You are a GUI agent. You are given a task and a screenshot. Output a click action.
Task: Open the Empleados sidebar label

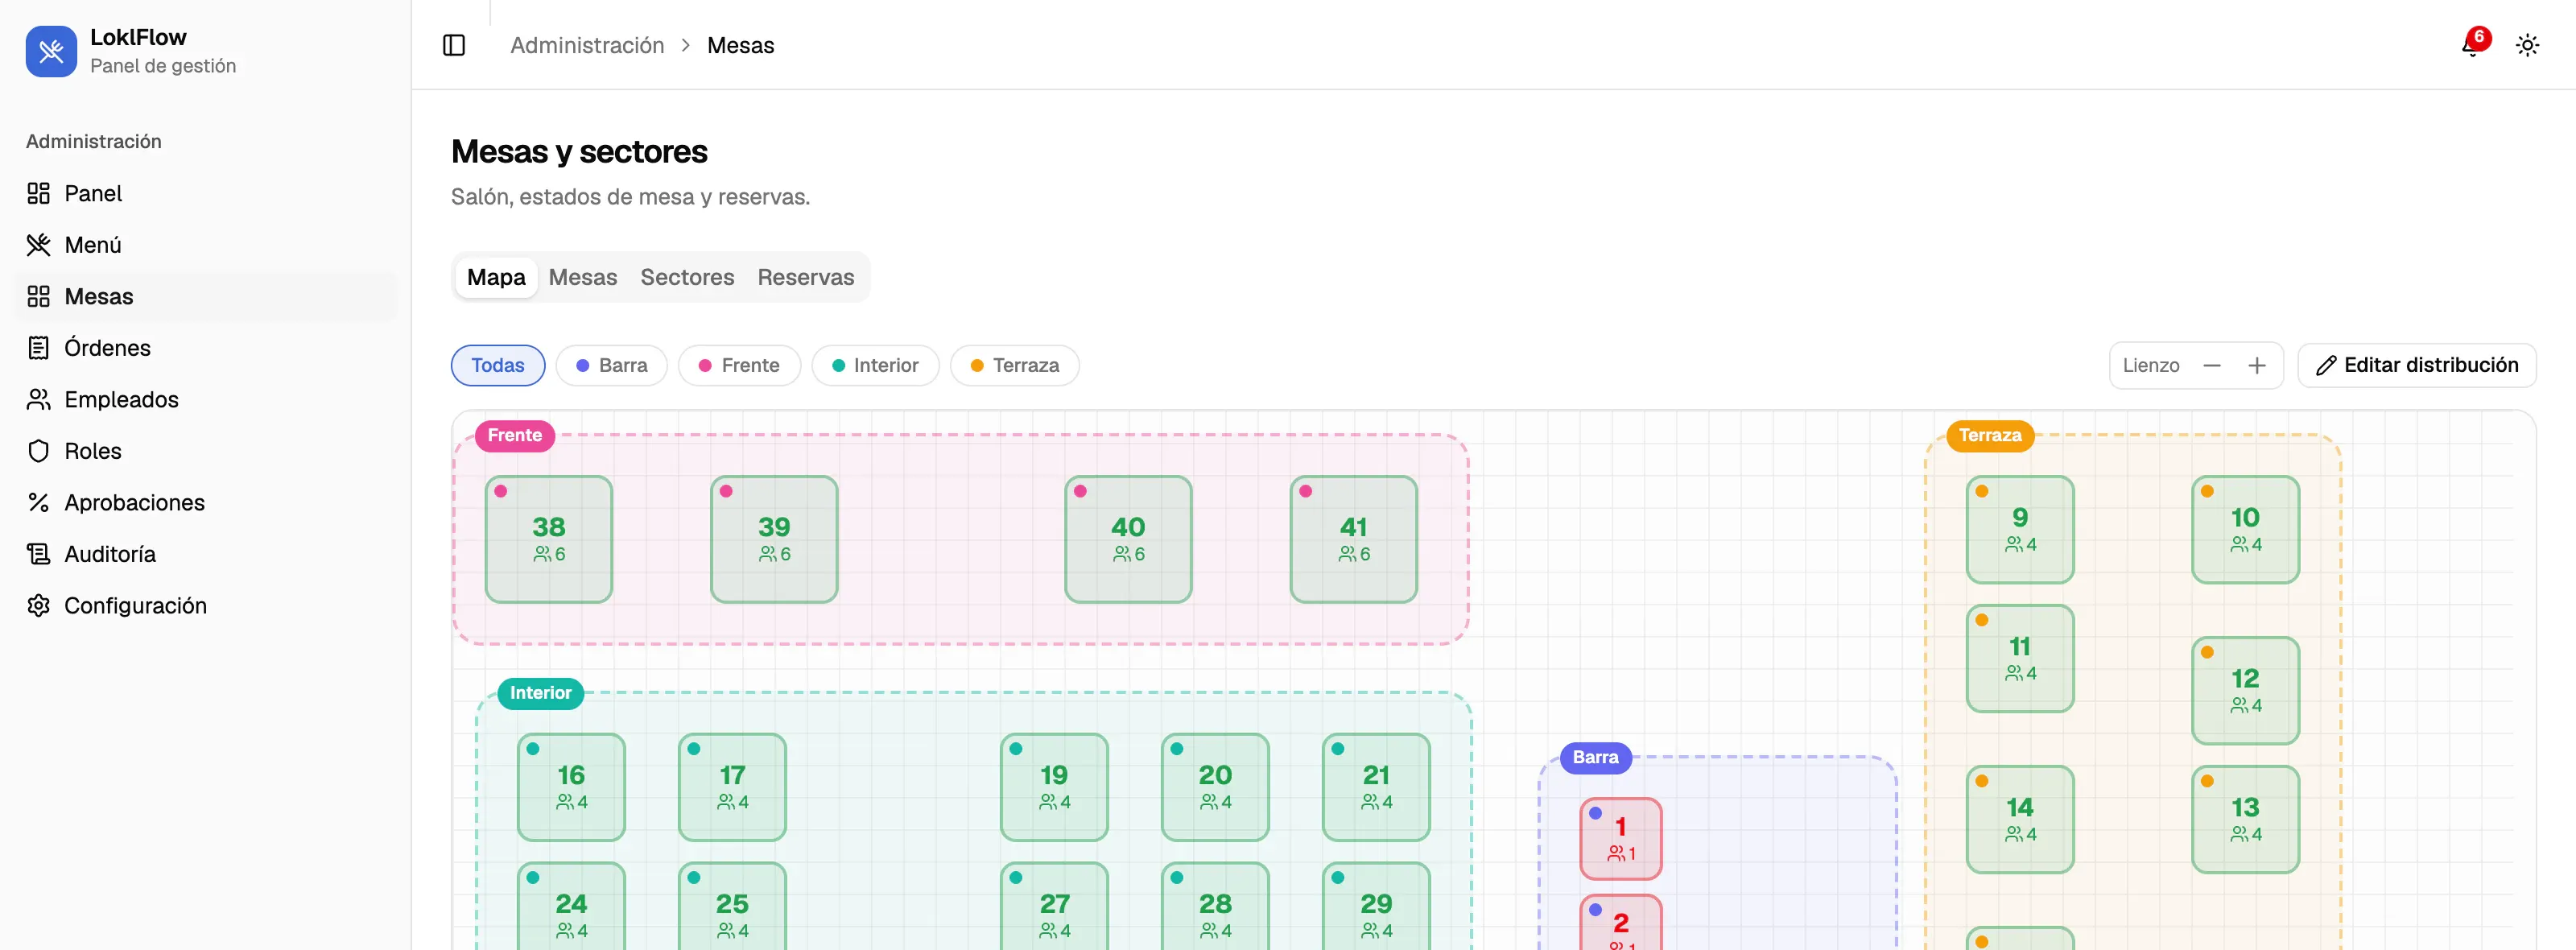tap(122, 399)
